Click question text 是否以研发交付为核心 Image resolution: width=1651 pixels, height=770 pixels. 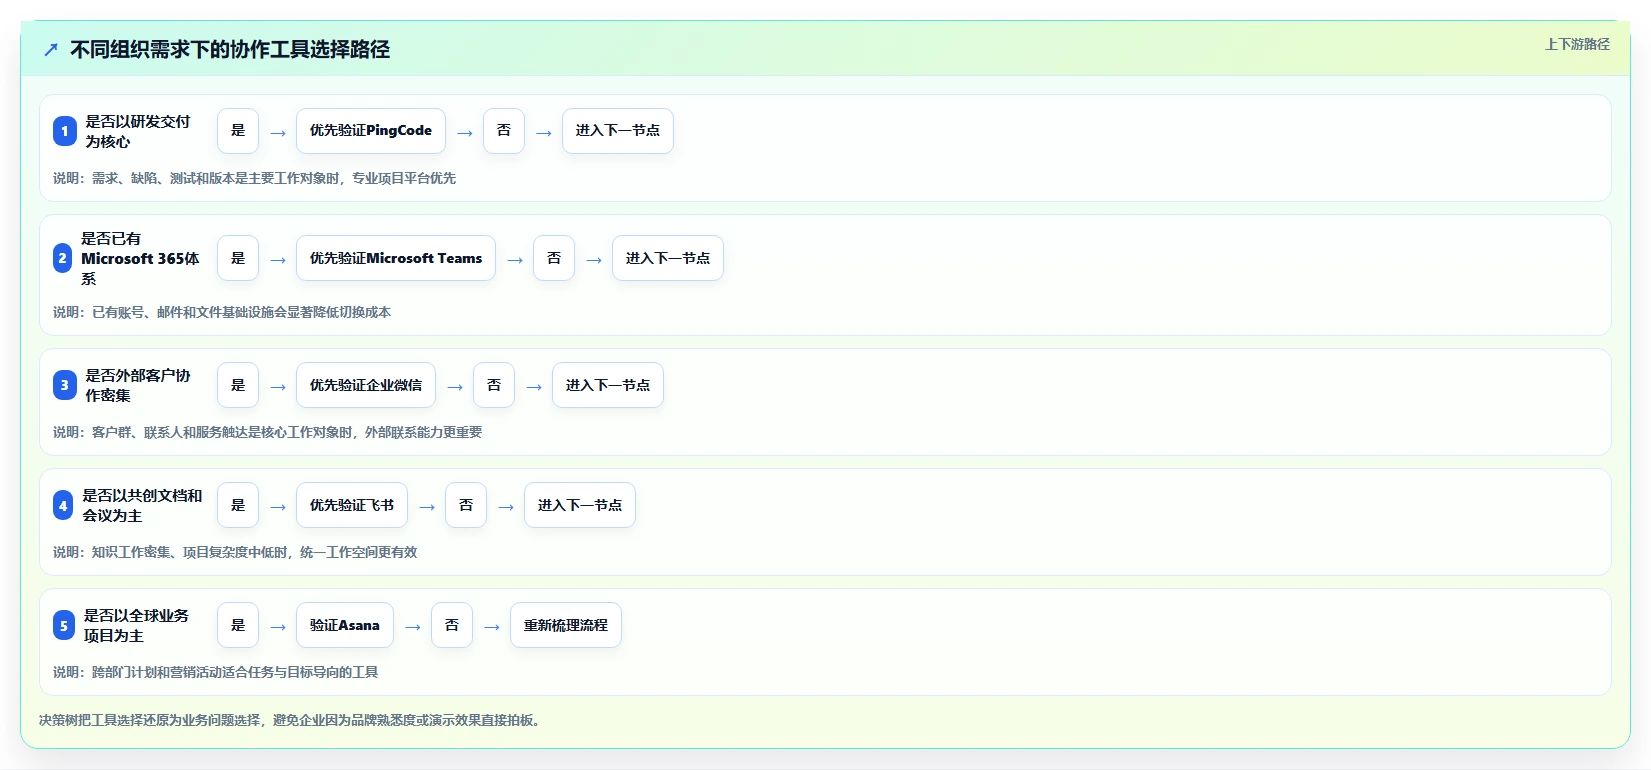(x=138, y=131)
